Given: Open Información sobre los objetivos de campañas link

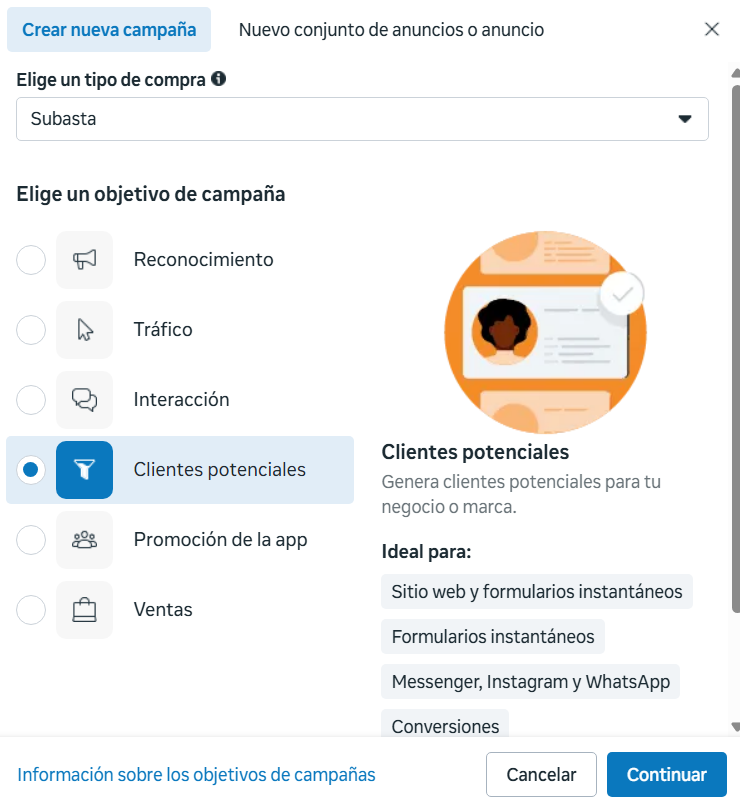Looking at the screenshot, I should point(196,775).
